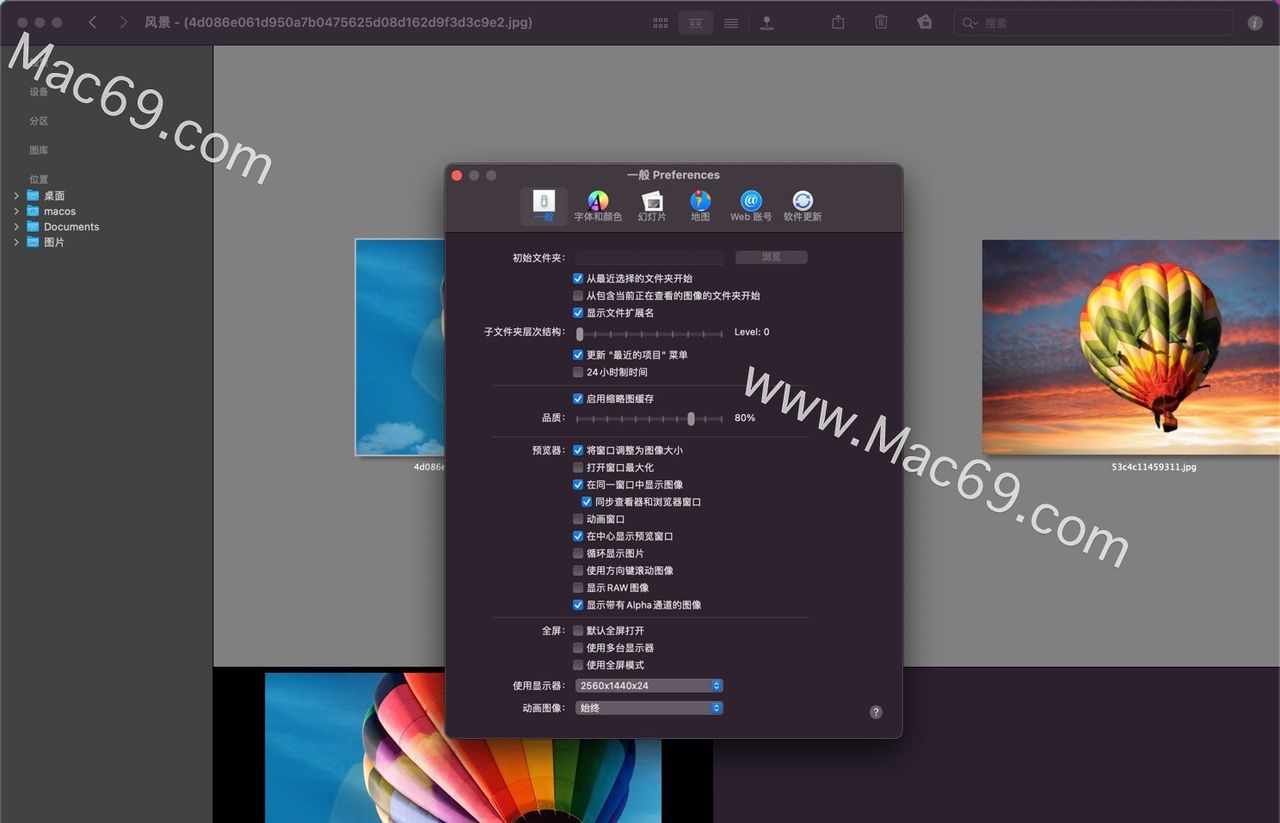This screenshot has height=823, width=1280.
Task: Click the 图库 sidebar section header
Action: coord(39,150)
